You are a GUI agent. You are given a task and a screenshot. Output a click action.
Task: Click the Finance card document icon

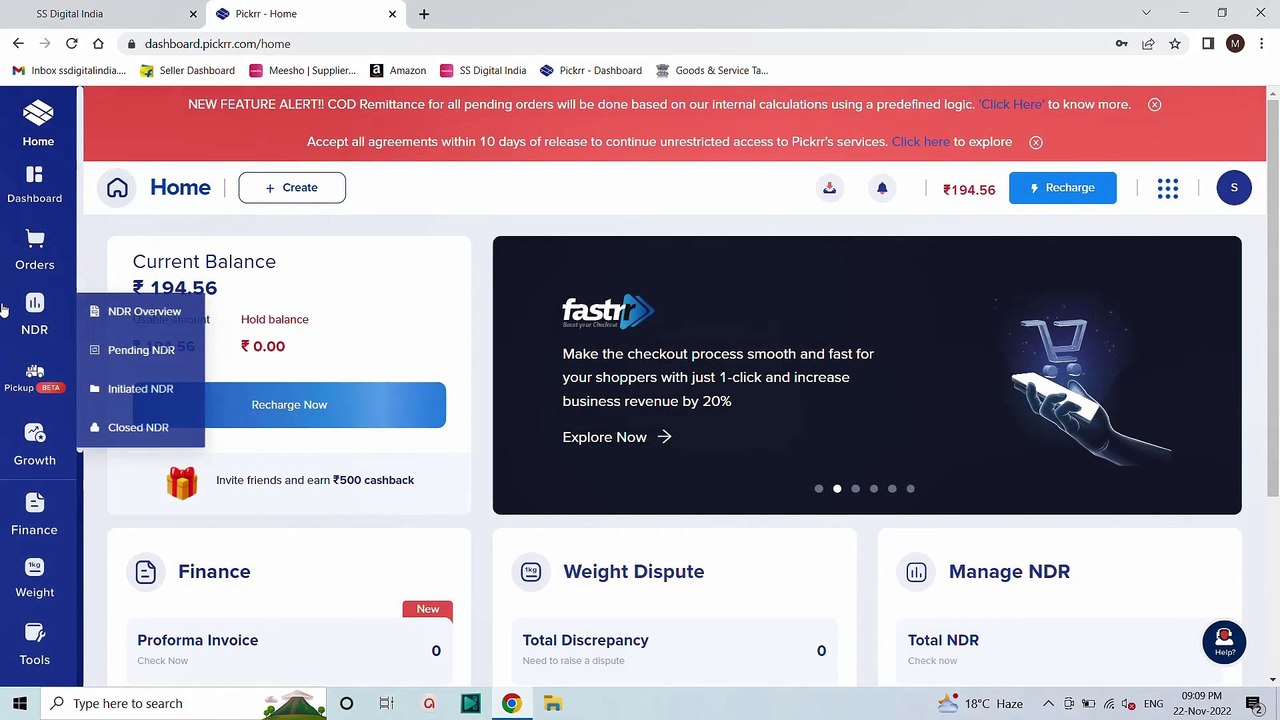(x=146, y=572)
